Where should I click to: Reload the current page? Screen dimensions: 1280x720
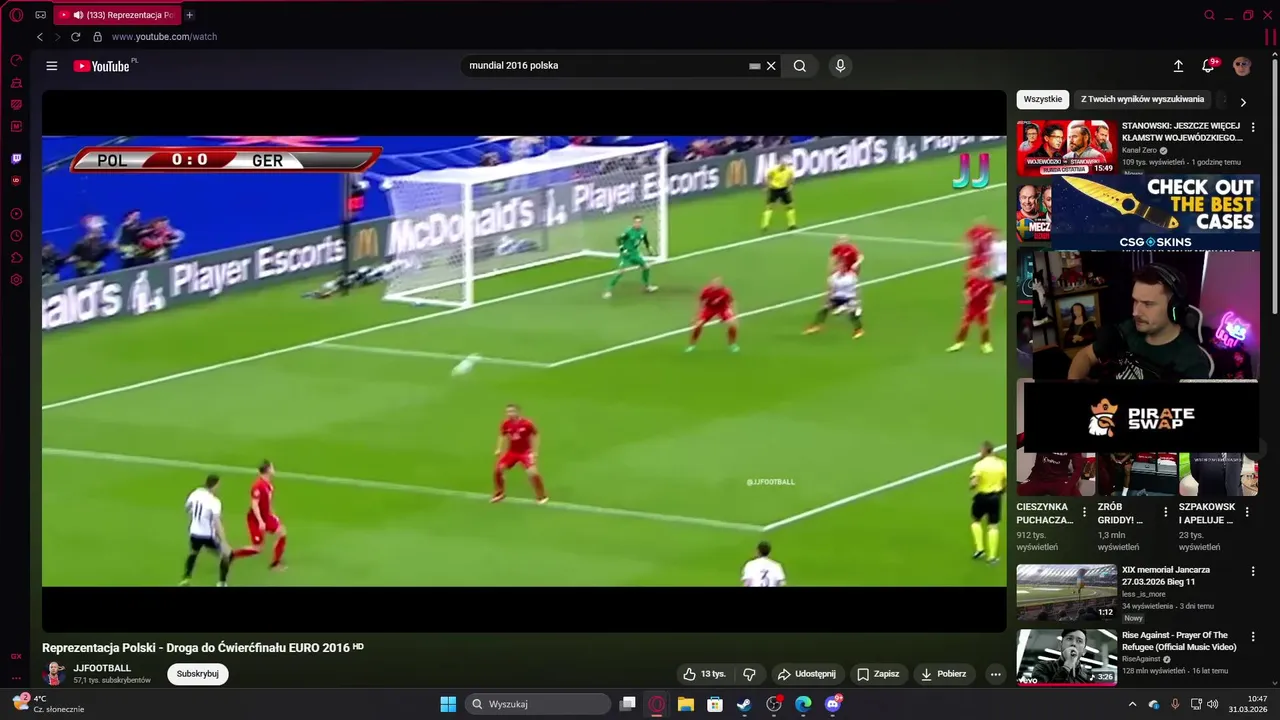coord(75,37)
